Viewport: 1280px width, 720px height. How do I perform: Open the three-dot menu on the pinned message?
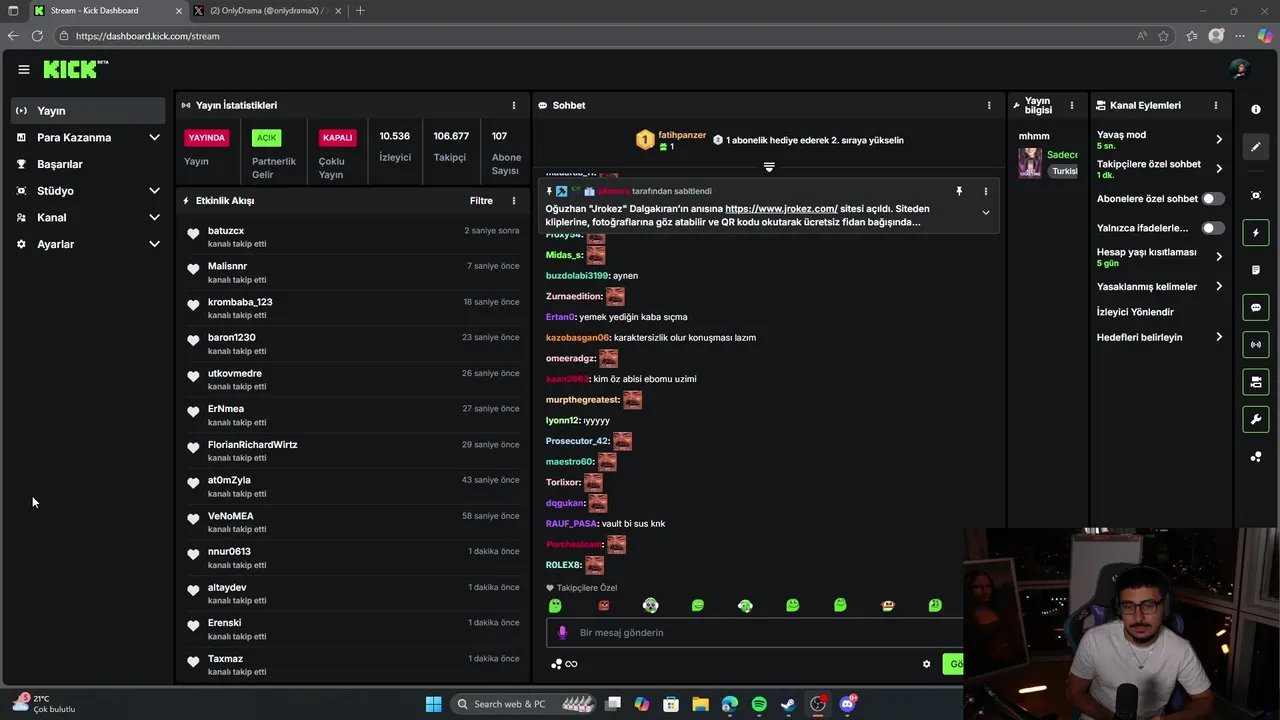coord(985,191)
